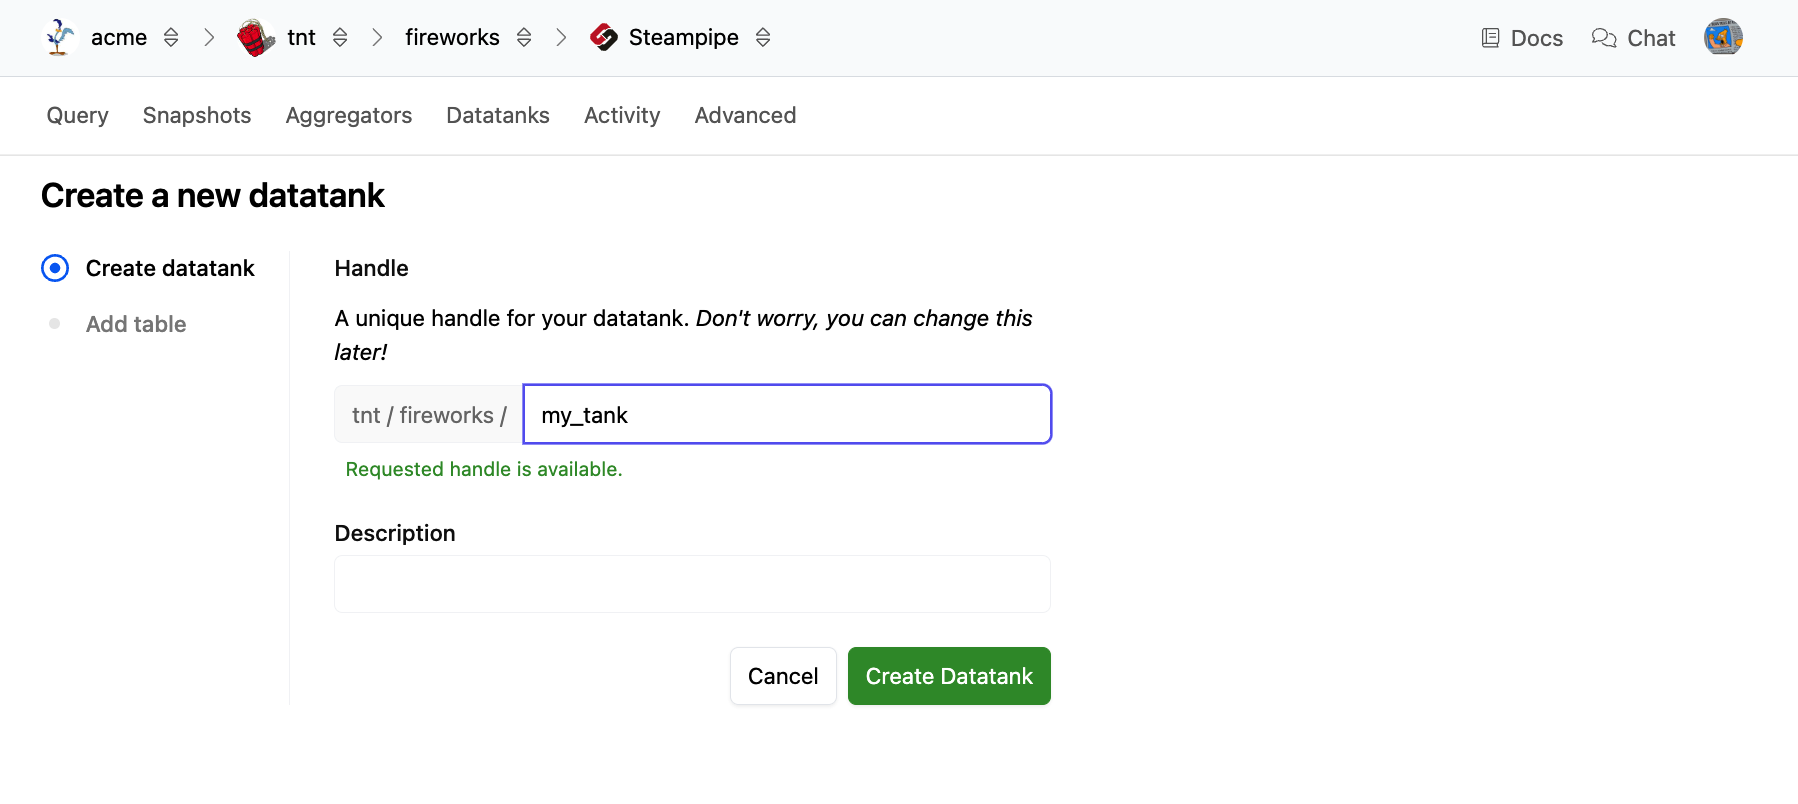The image size is (1798, 804).
Task: Cancel creating the datatank
Action: tap(783, 676)
